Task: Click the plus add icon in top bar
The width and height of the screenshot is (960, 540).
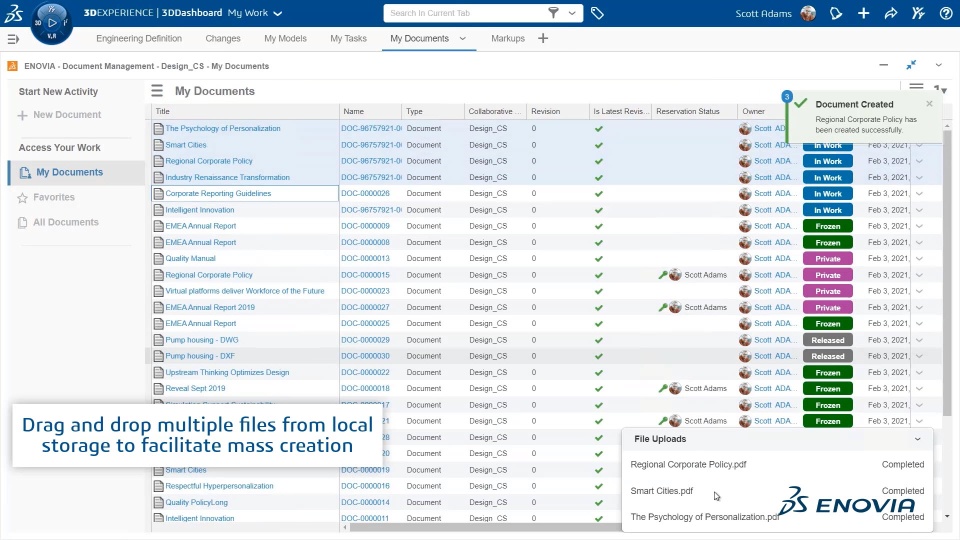Action: tap(863, 13)
